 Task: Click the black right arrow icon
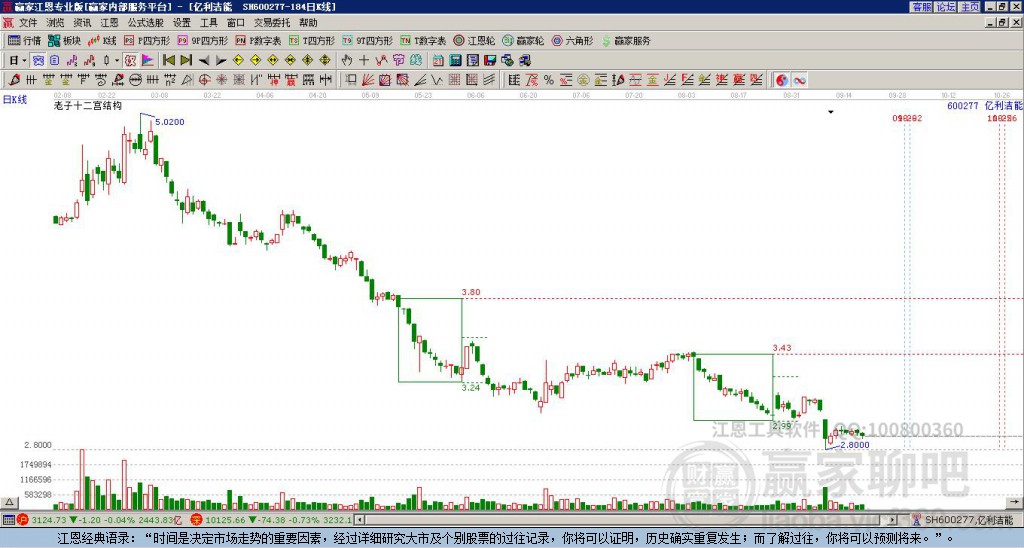[x=221, y=60]
